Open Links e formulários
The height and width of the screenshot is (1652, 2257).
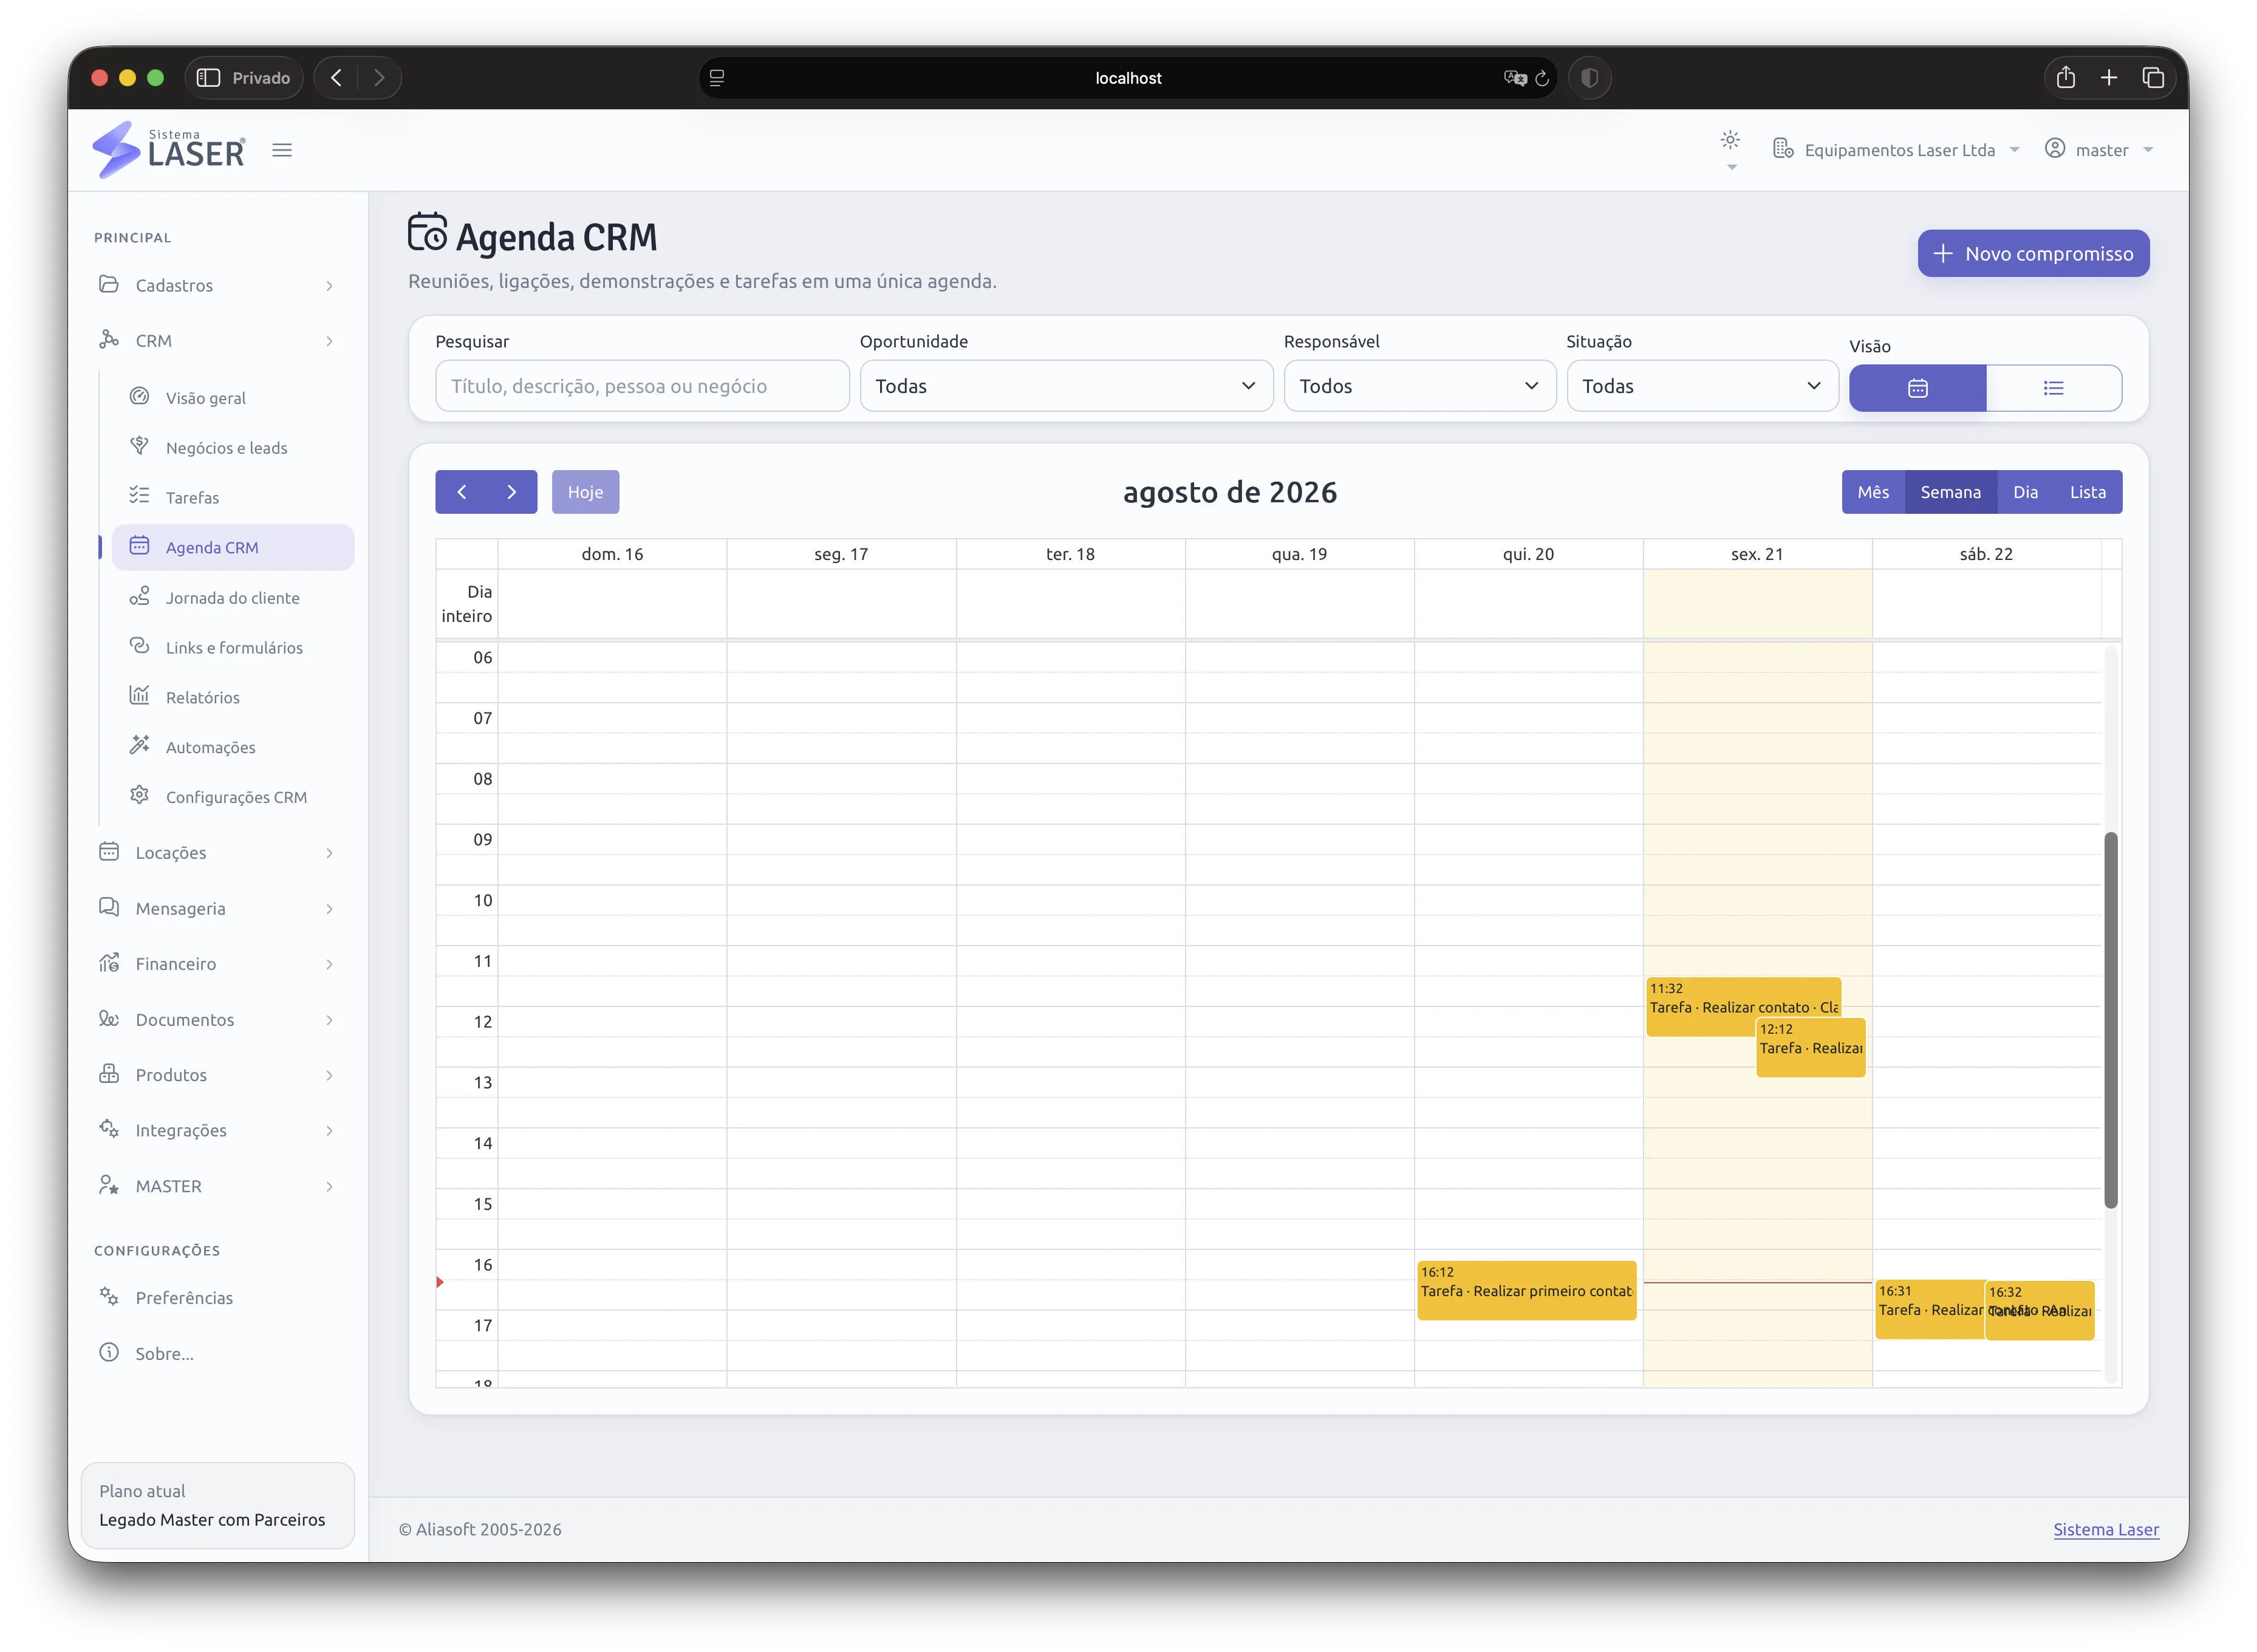tap(234, 648)
